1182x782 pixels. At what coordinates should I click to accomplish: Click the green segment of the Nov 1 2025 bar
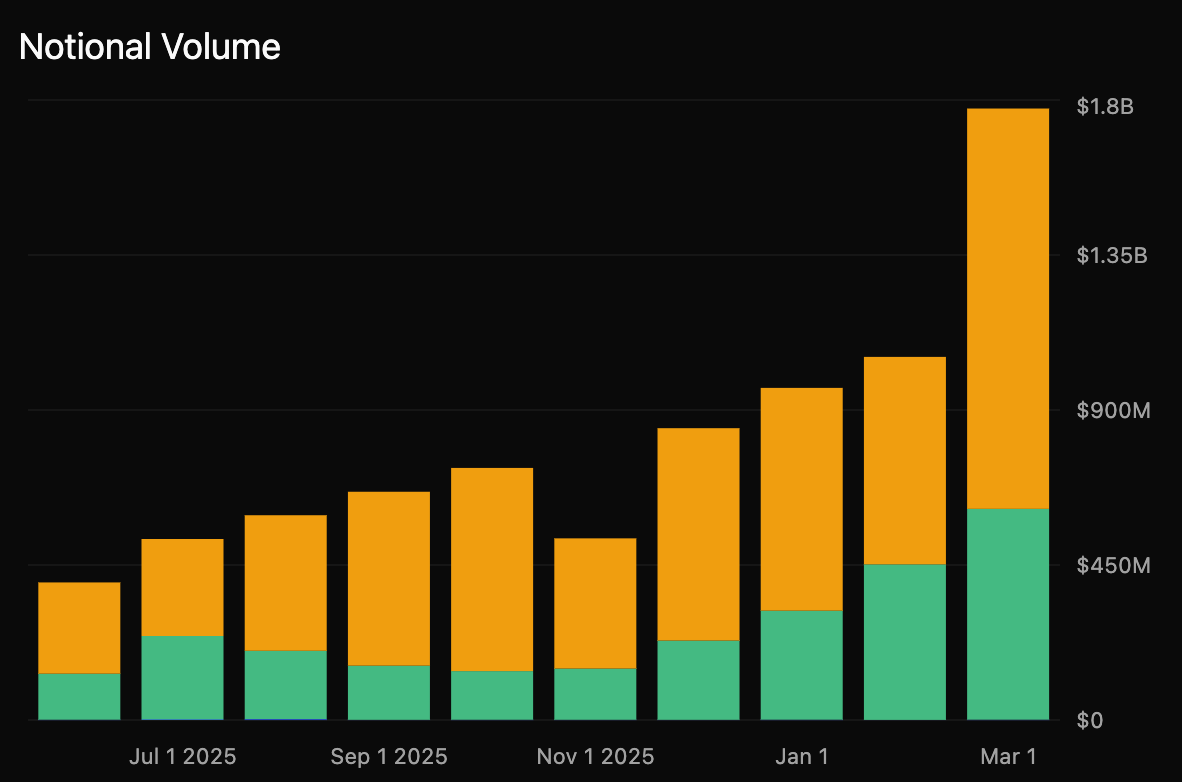(595, 693)
